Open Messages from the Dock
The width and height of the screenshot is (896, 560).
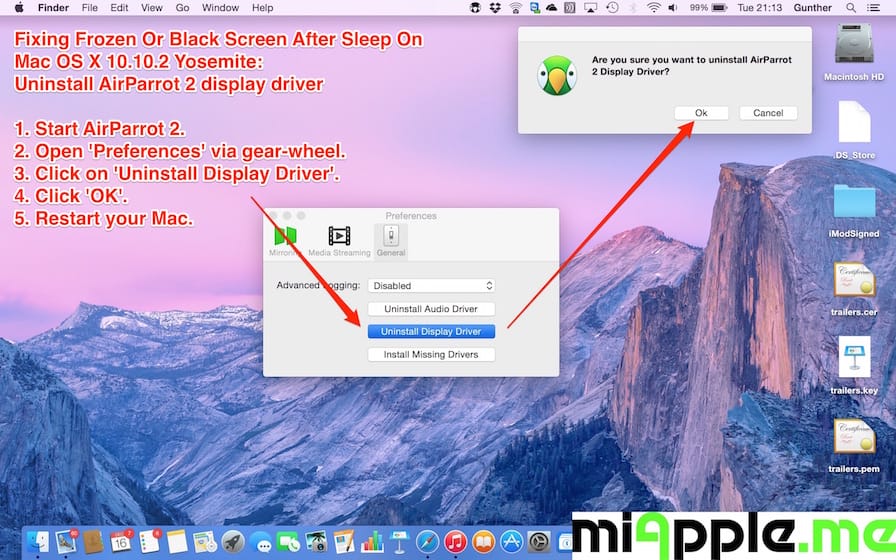click(x=261, y=542)
